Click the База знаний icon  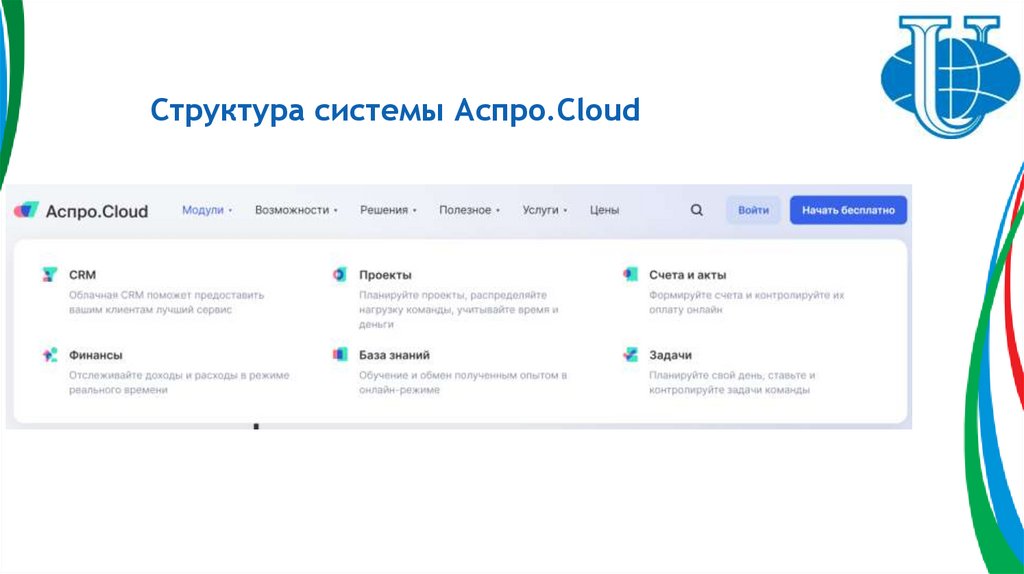tap(340, 355)
